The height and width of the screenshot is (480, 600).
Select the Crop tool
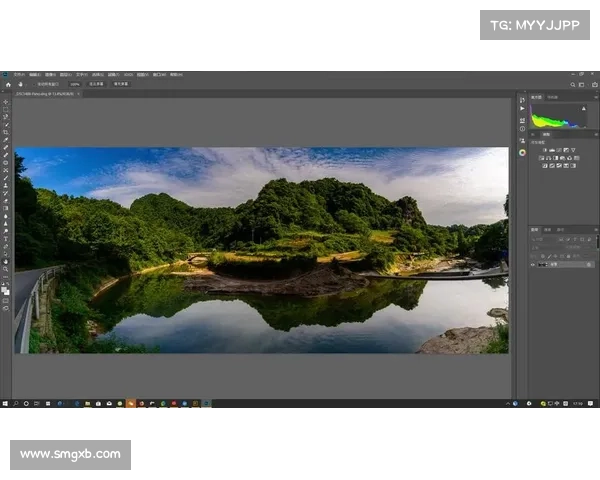coord(6,133)
